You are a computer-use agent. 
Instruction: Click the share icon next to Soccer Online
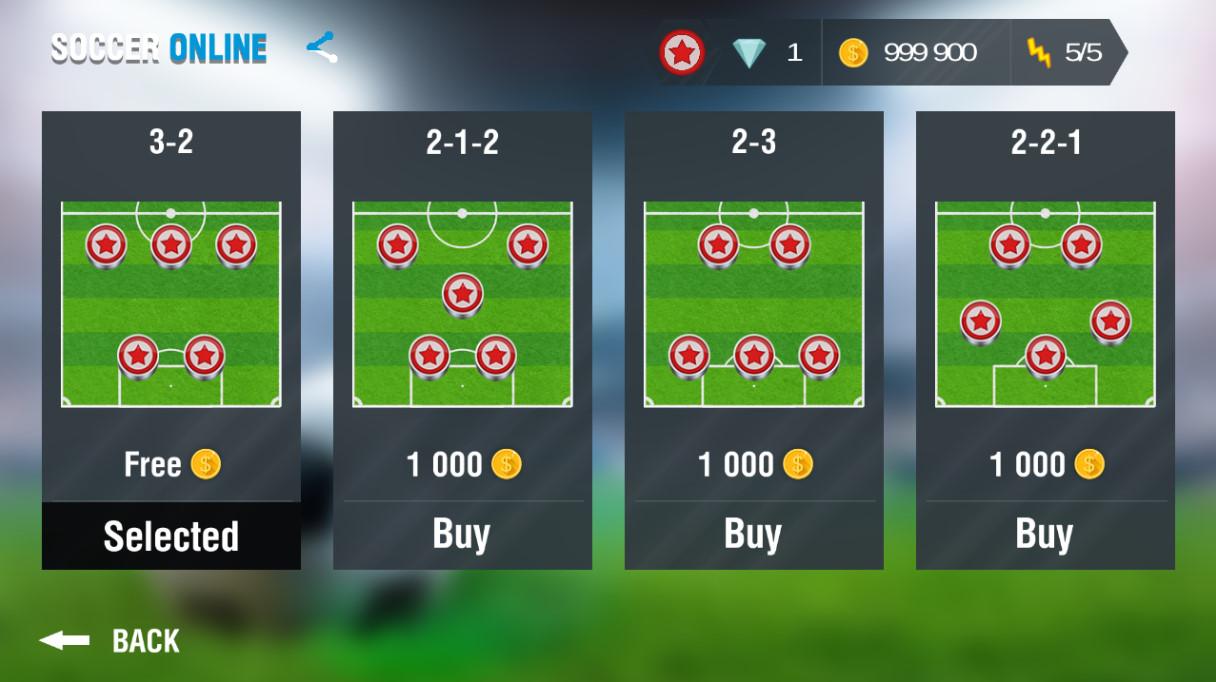(321, 47)
